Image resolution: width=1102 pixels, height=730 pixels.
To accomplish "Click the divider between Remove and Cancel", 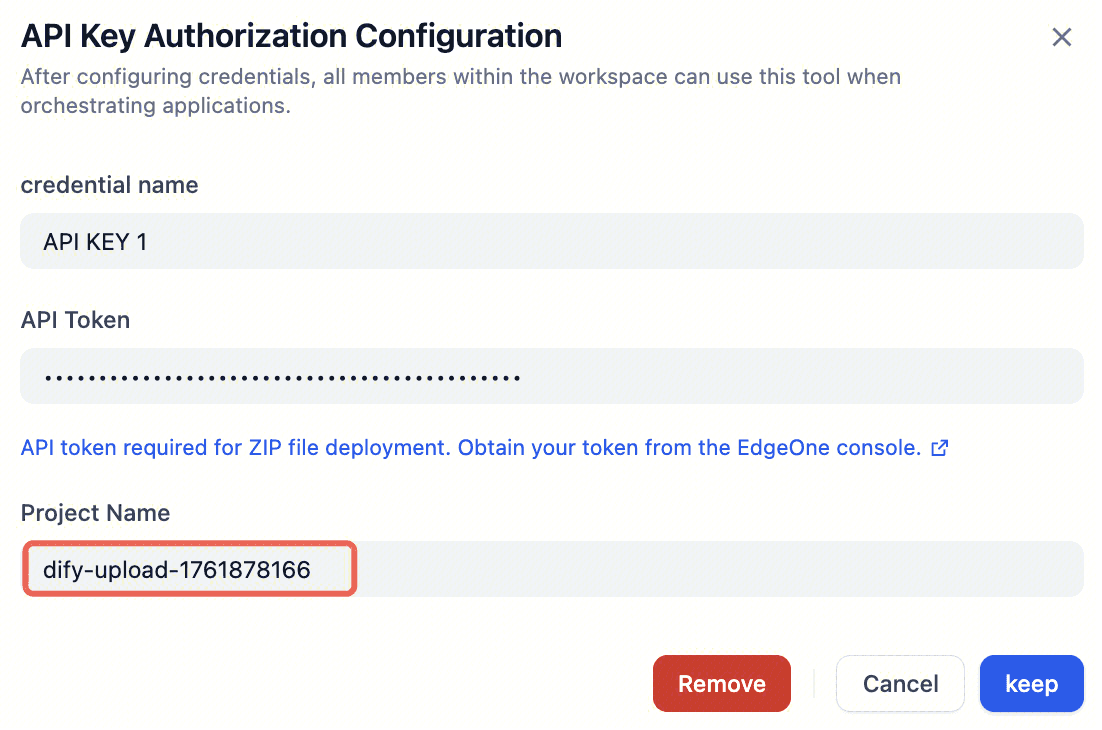I will pyautogui.click(x=814, y=684).
